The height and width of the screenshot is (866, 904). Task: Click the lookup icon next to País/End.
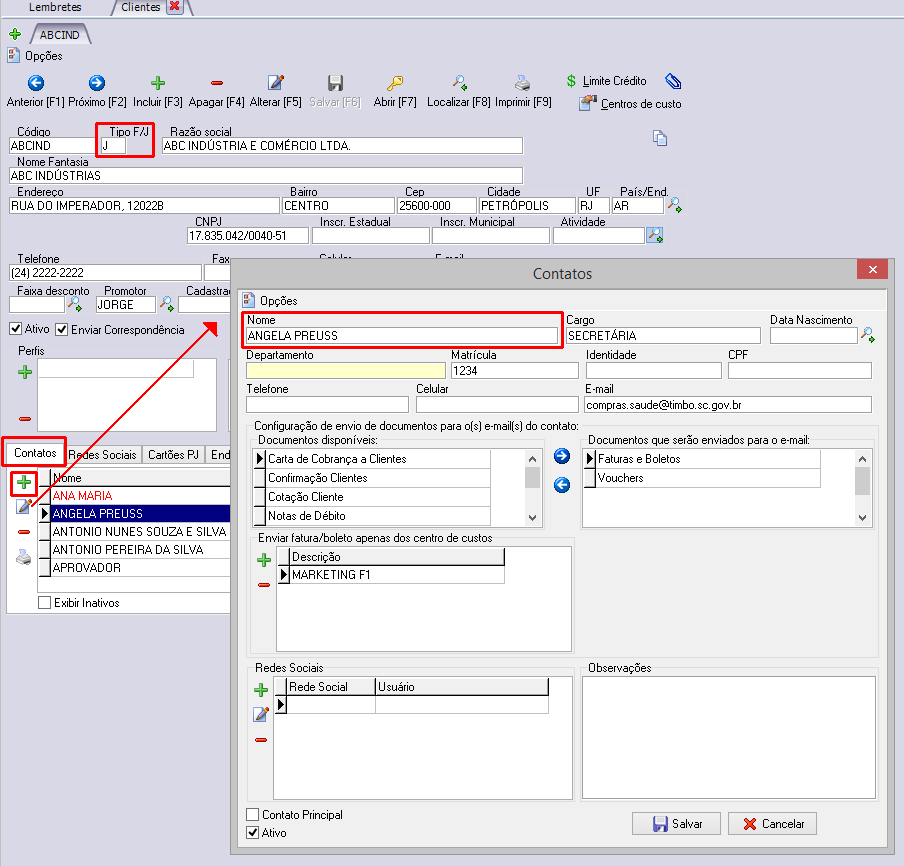point(675,205)
